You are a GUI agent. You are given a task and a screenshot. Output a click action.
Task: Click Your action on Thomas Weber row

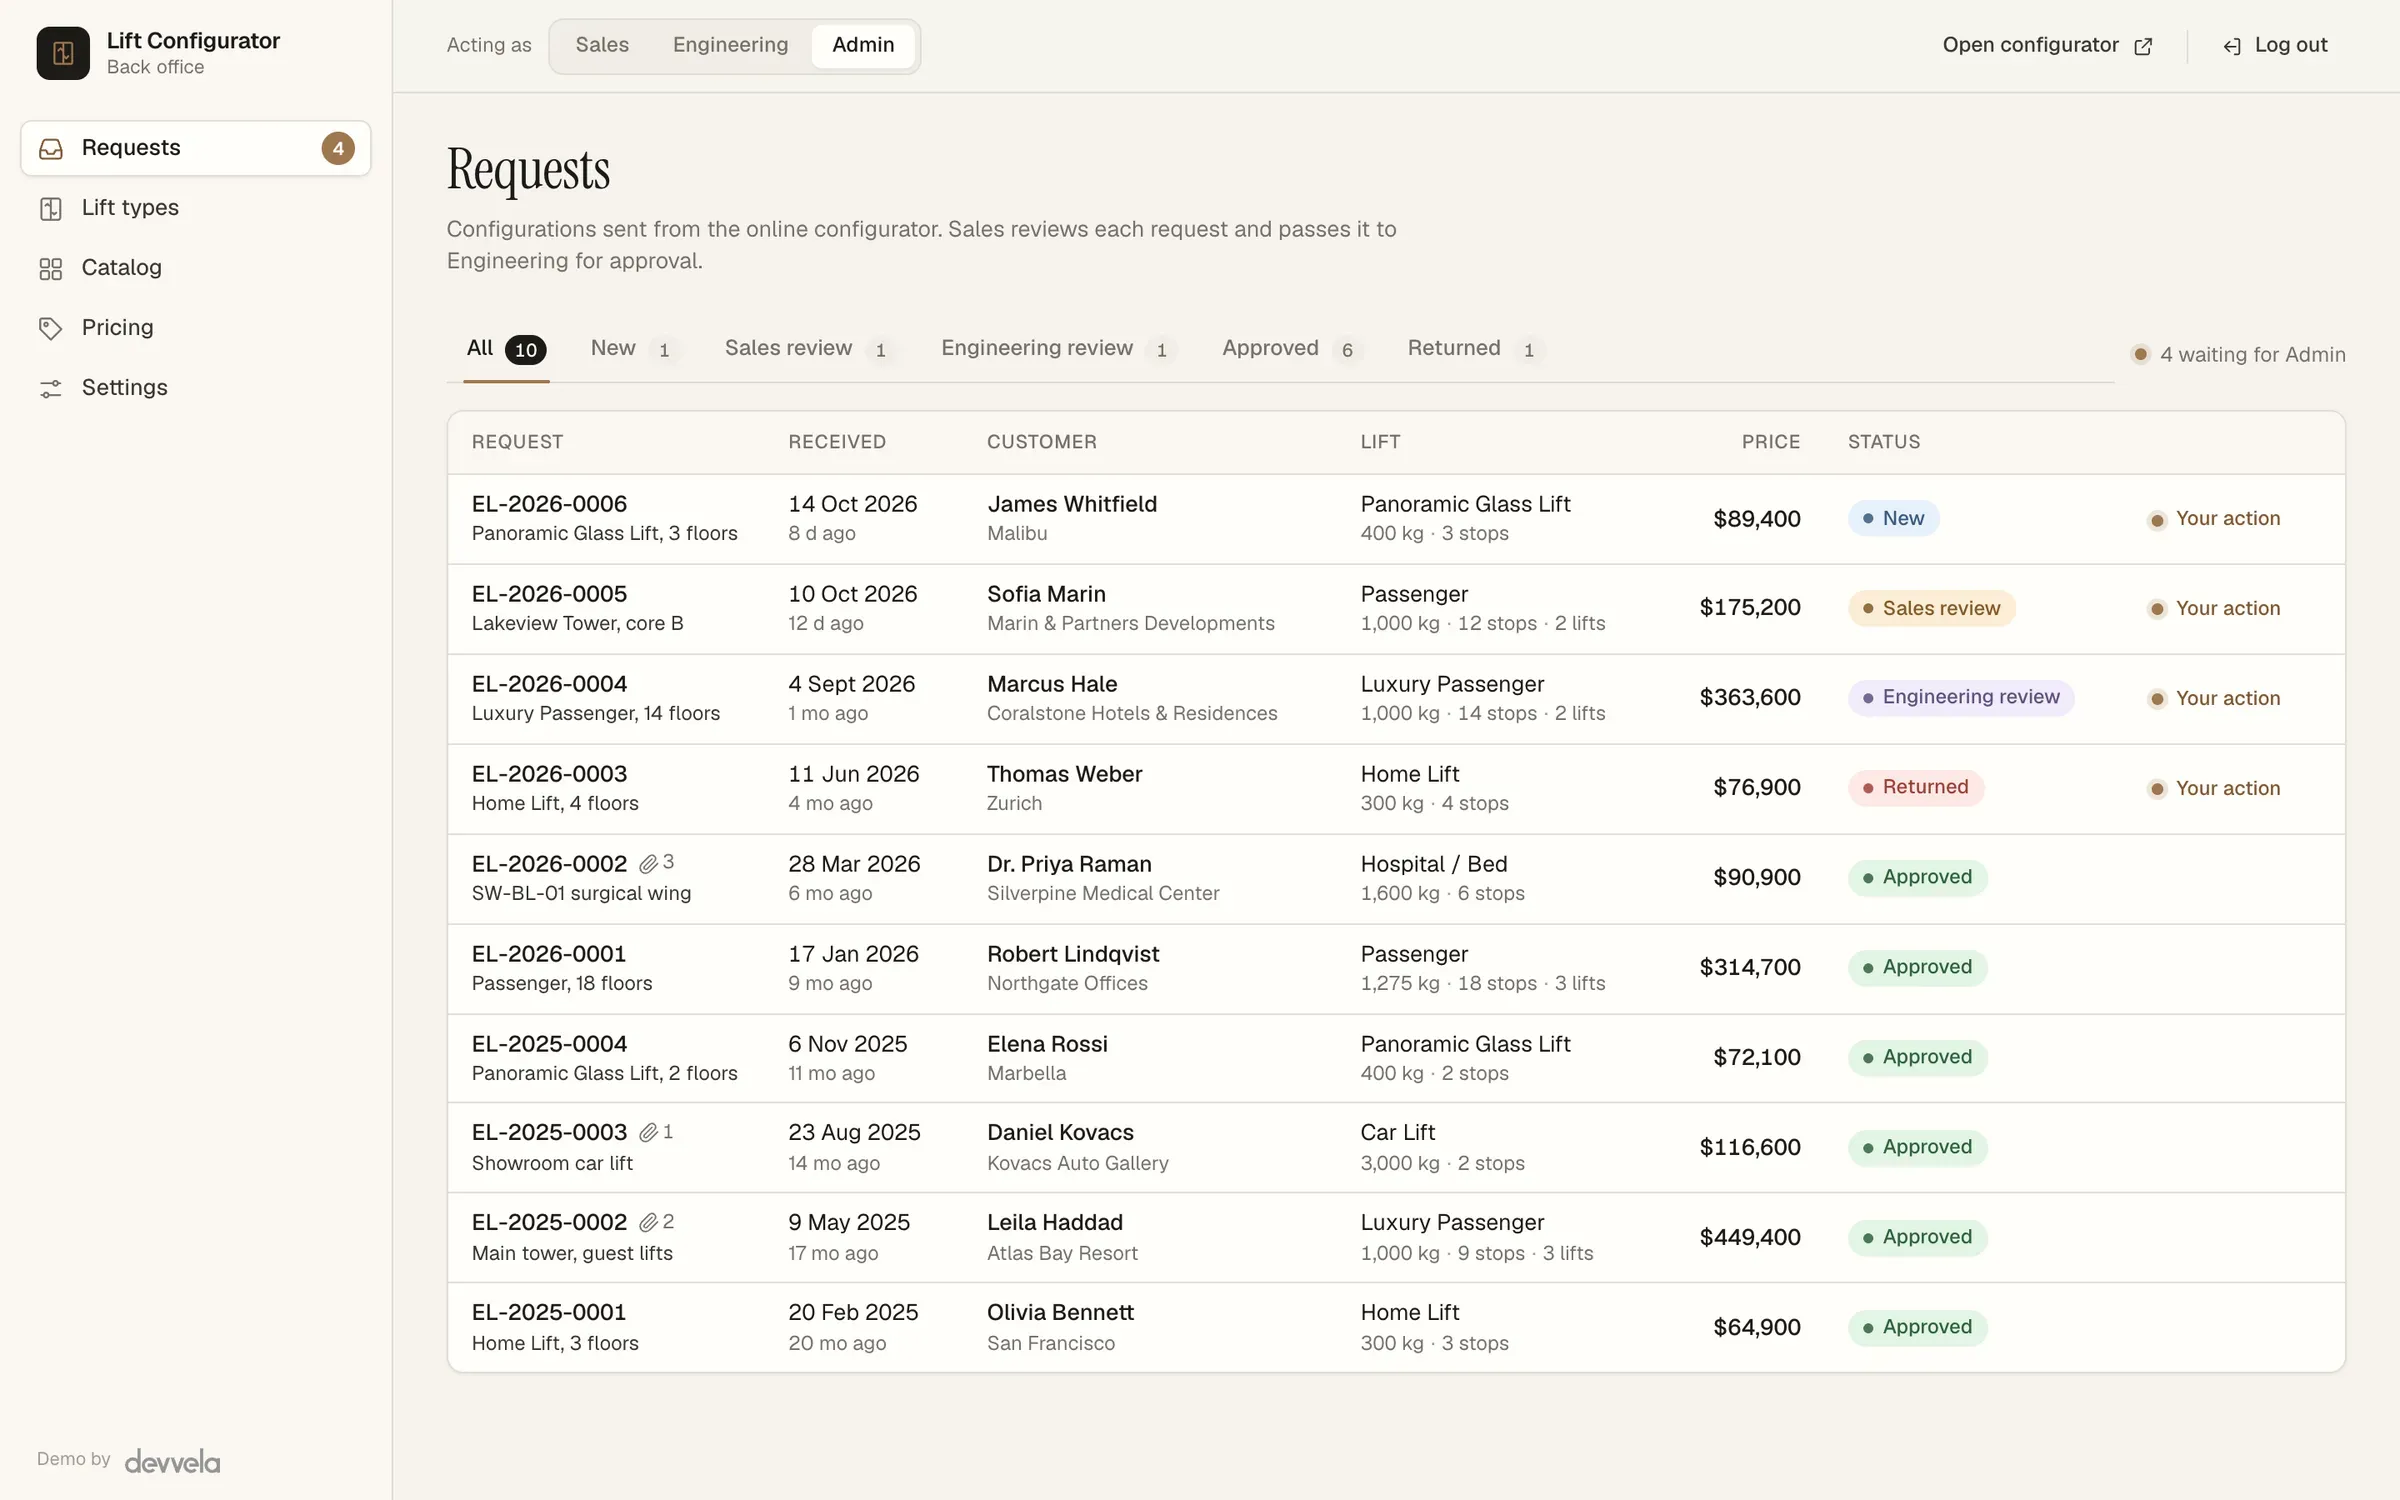[2214, 789]
